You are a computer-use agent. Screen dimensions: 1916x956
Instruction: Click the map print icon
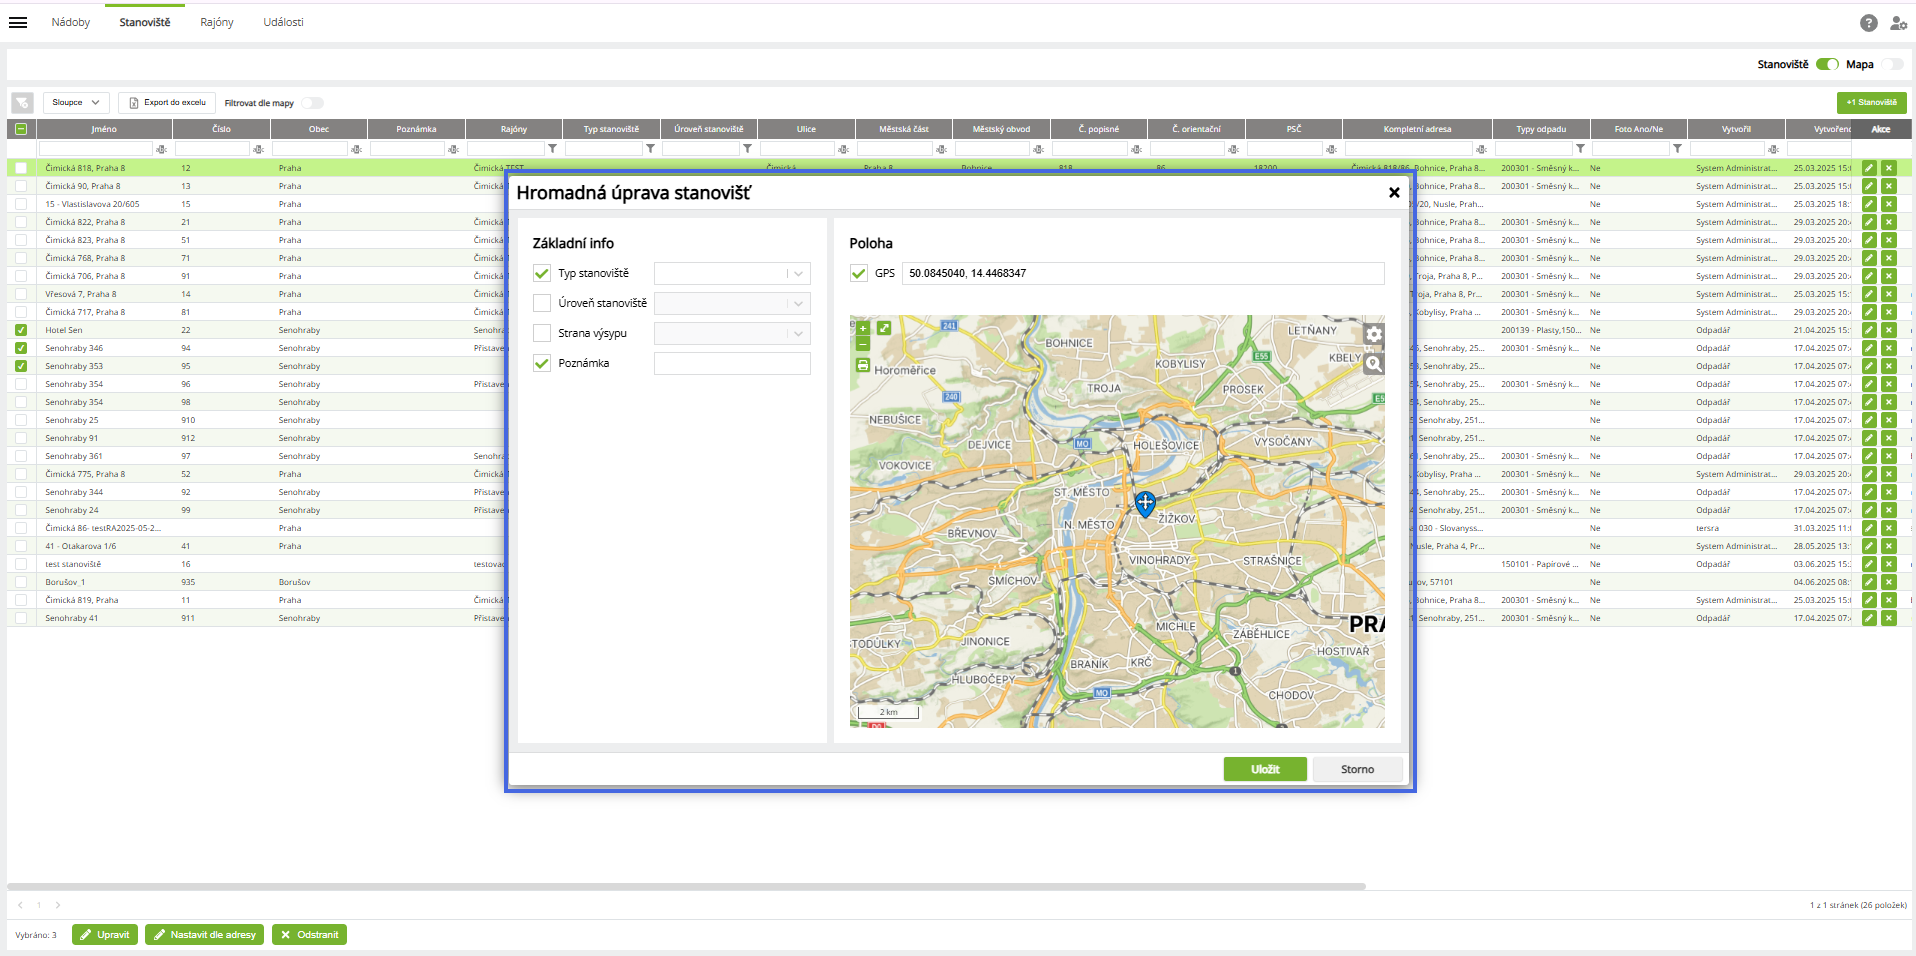(863, 365)
